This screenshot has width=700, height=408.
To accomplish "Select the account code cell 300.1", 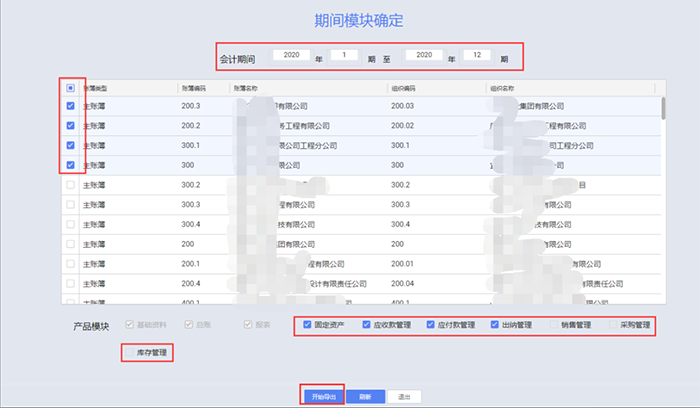I will 191,145.
